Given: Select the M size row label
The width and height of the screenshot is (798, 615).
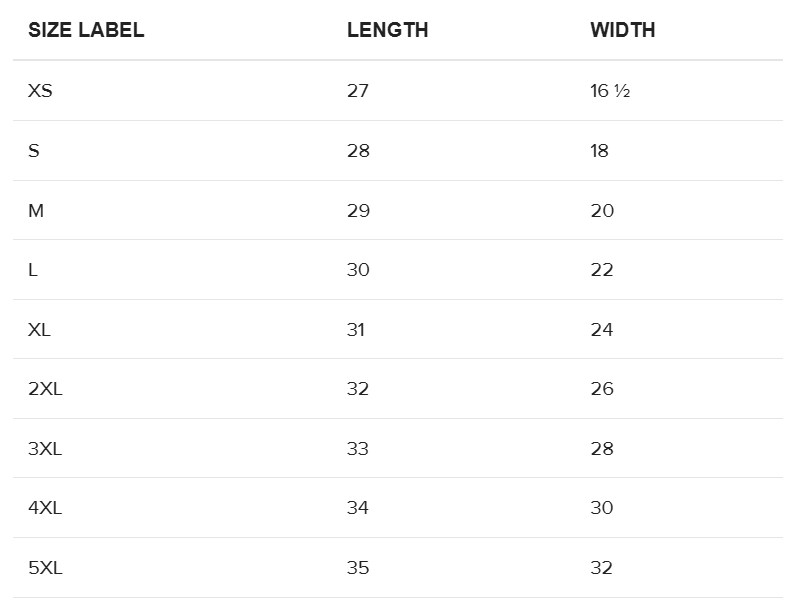Looking at the screenshot, I should 36,210.
